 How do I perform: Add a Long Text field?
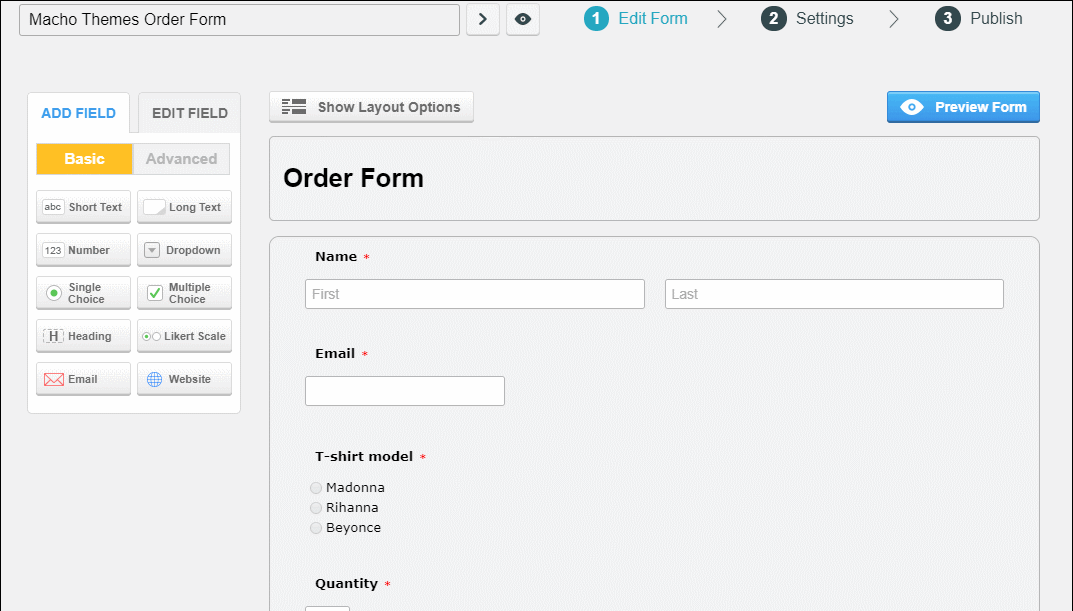184,207
